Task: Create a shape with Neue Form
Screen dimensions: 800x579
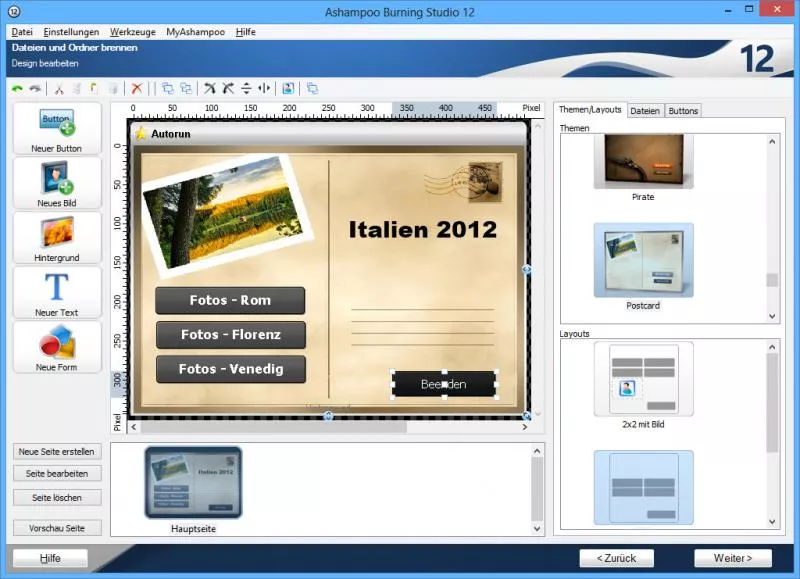Action: tap(57, 347)
